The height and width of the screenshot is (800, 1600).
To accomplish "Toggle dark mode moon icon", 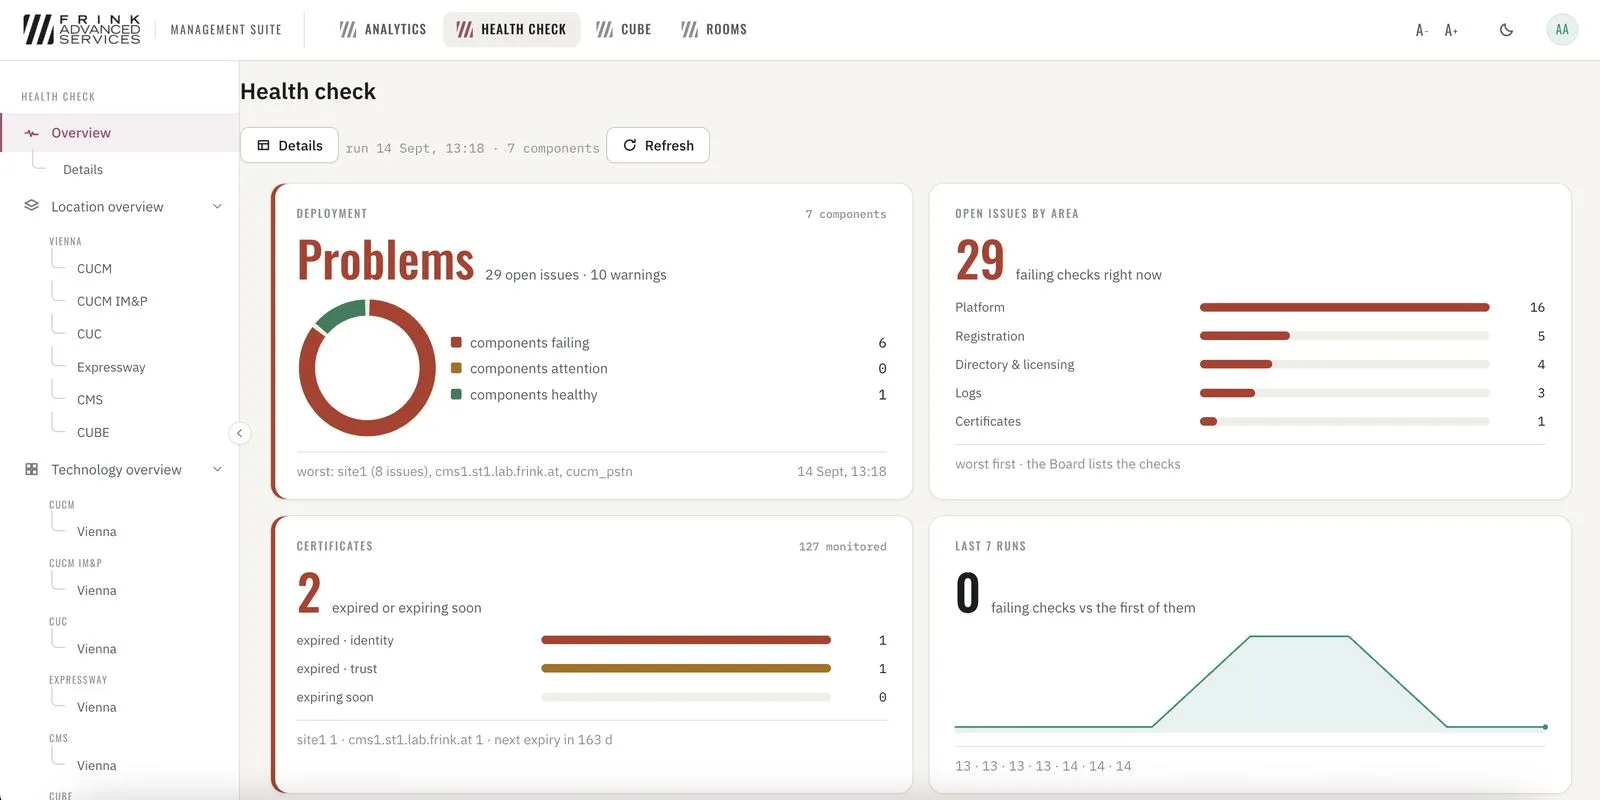I will click(x=1506, y=30).
